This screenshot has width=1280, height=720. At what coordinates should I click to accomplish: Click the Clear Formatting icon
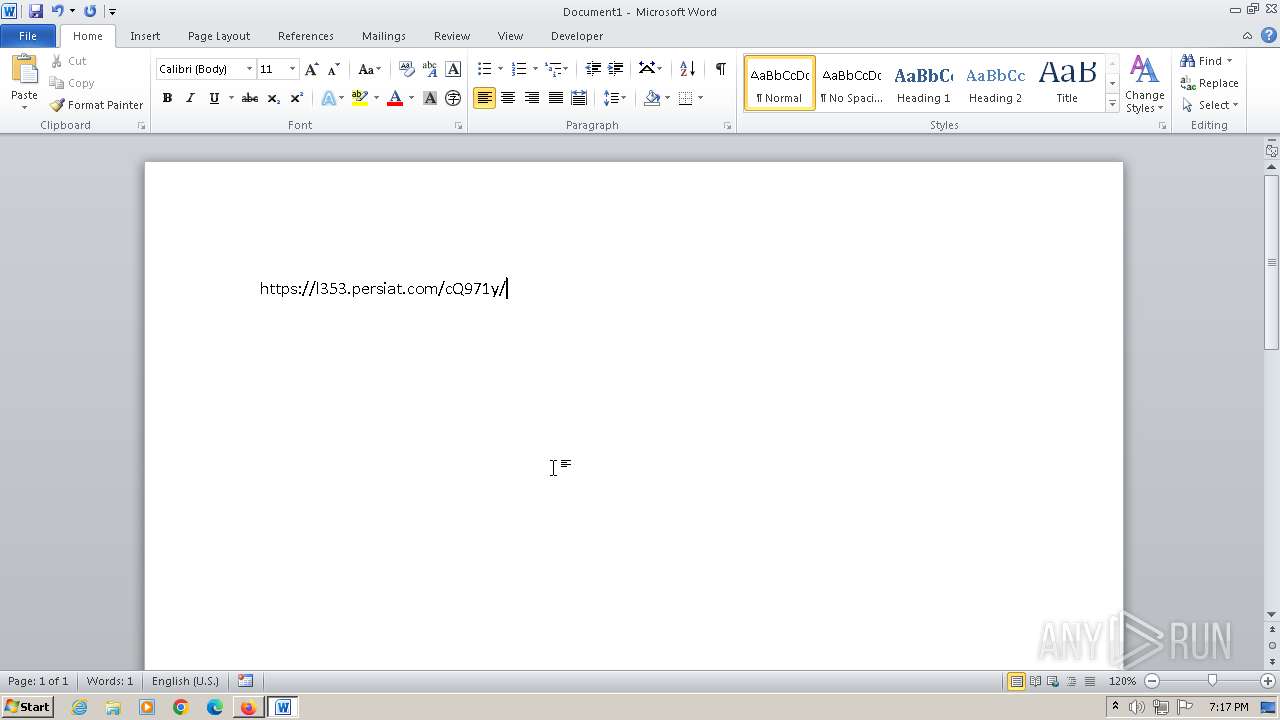pos(406,69)
